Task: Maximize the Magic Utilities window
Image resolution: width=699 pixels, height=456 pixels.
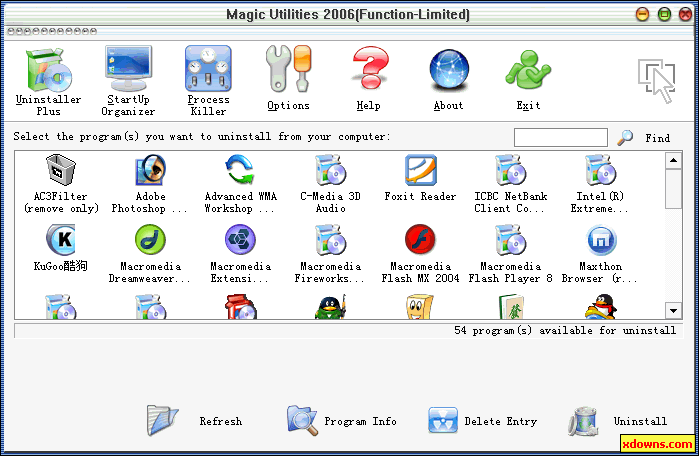Action: pyautogui.click(x=664, y=14)
